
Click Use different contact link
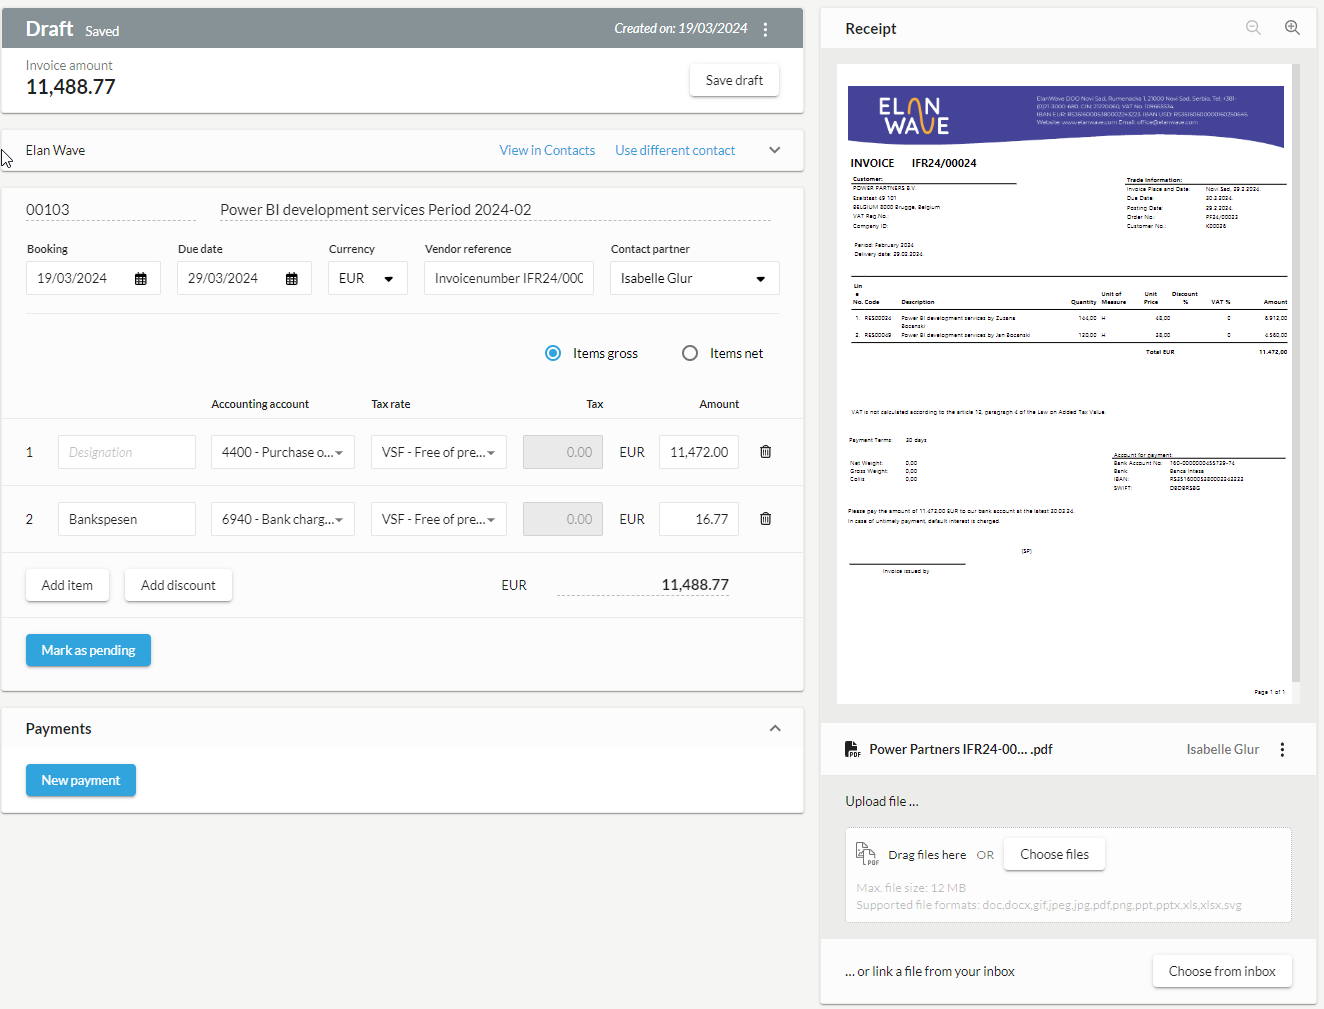pyautogui.click(x=675, y=150)
